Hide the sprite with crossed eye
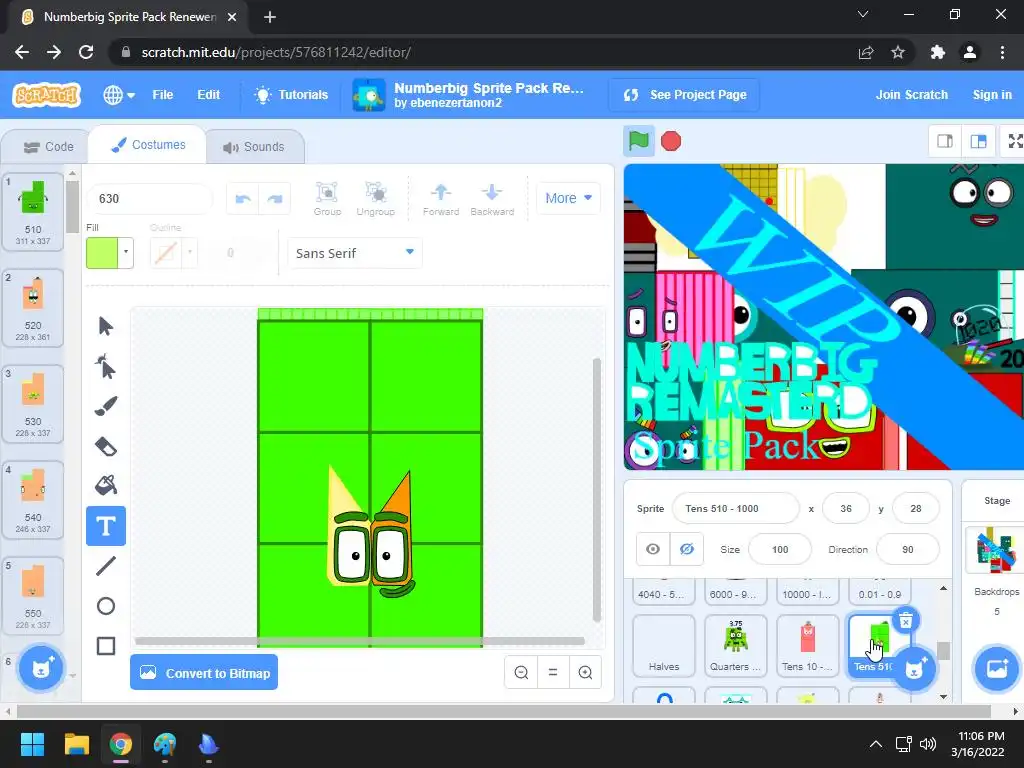Image resolution: width=1024 pixels, height=768 pixels. [x=687, y=549]
